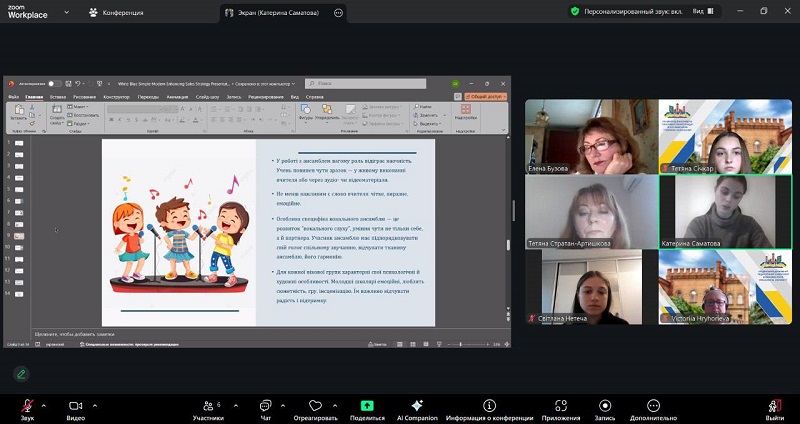
Task: Open the Участники participants panel
Action: (x=207, y=406)
